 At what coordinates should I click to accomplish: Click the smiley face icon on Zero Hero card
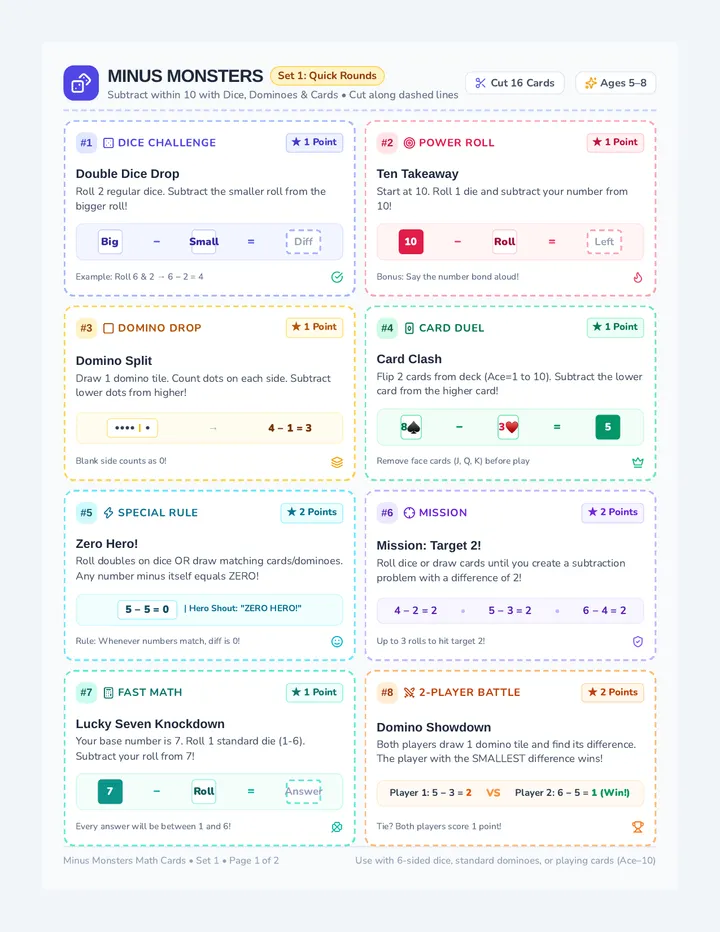(337, 641)
